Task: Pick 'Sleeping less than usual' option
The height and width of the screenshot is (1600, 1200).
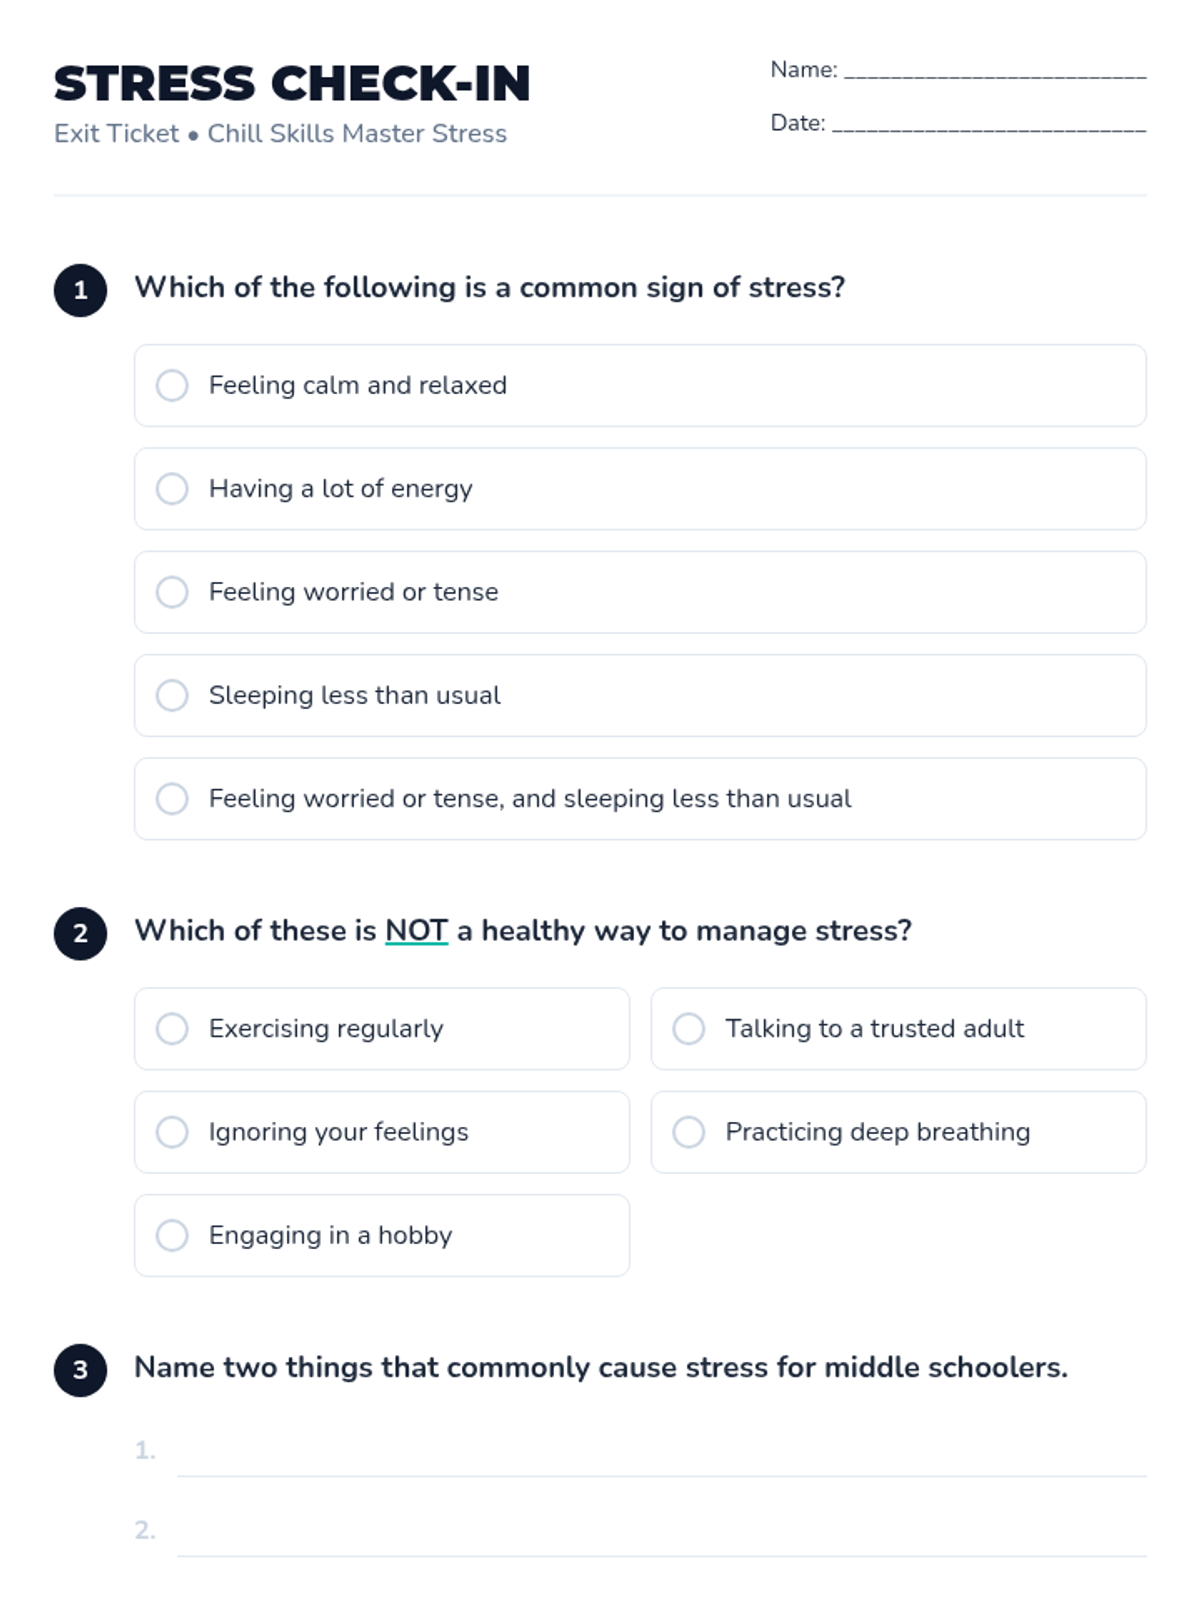Action: pos(172,695)
